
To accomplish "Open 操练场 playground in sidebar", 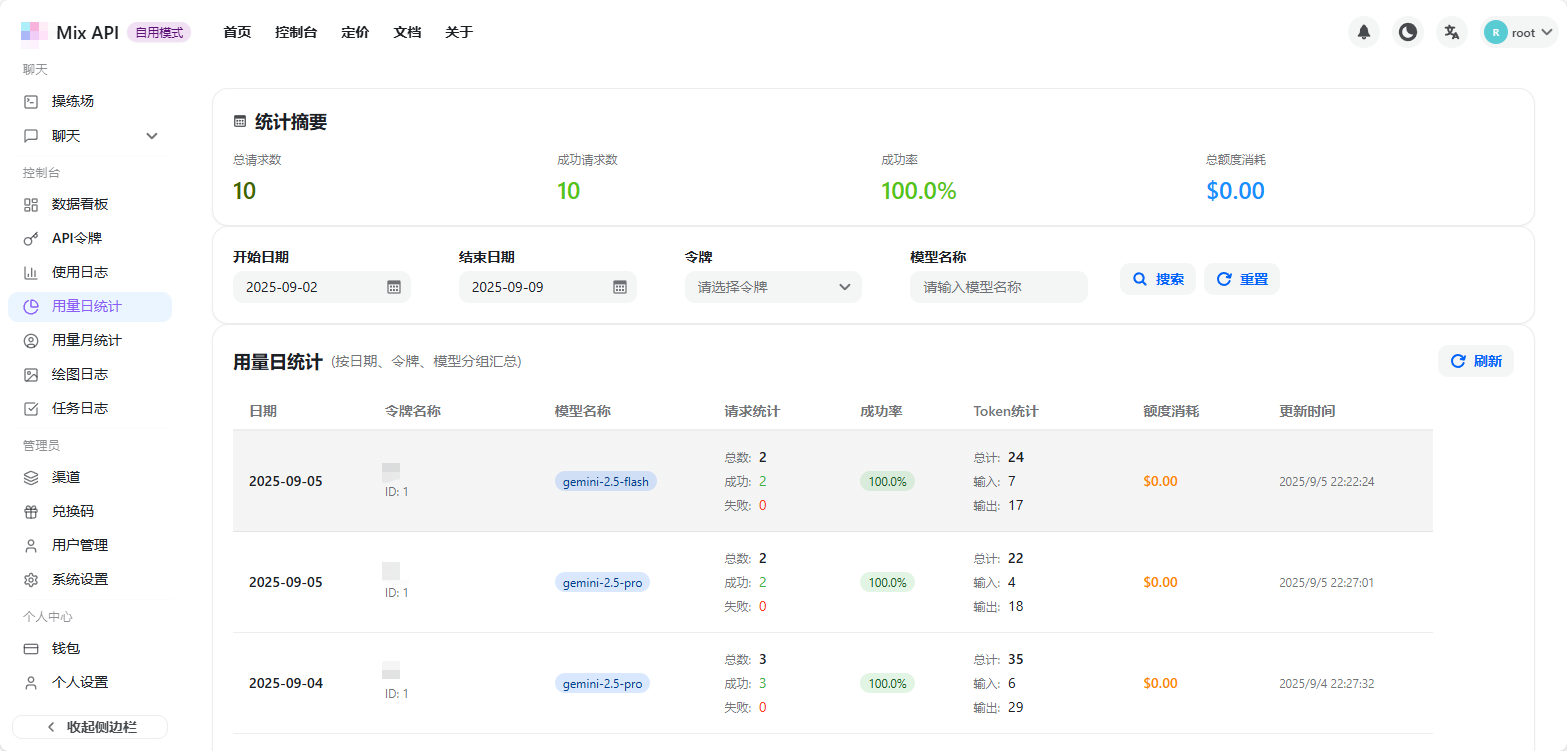I will [x=73, y=101].
